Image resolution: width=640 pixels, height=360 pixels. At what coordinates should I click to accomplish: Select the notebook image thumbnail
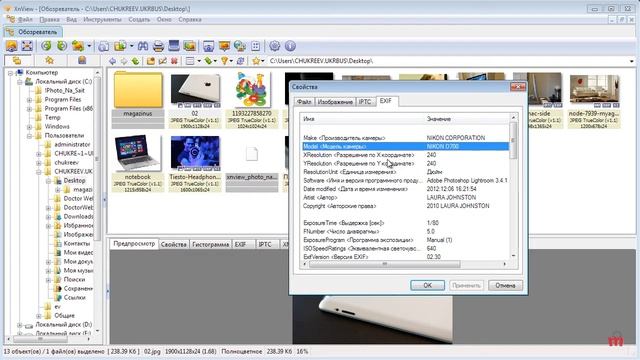(138, 163)
